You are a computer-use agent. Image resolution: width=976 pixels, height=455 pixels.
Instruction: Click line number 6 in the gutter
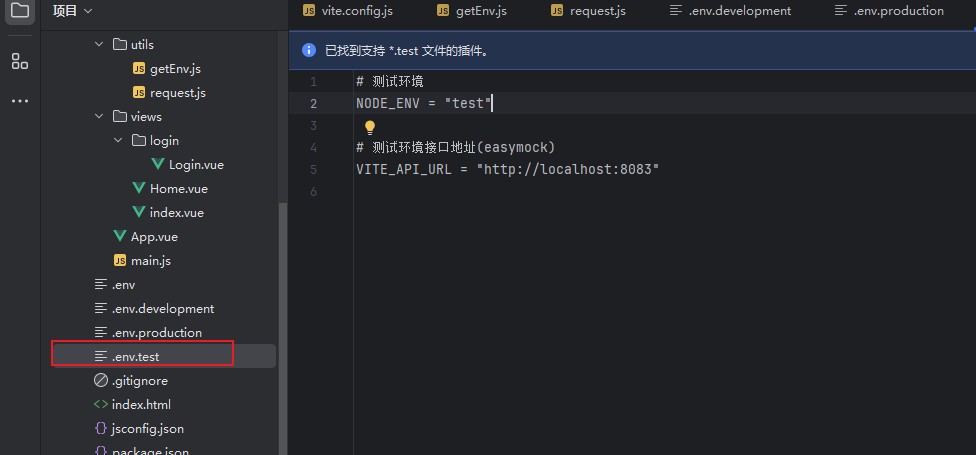pos(313,192)
